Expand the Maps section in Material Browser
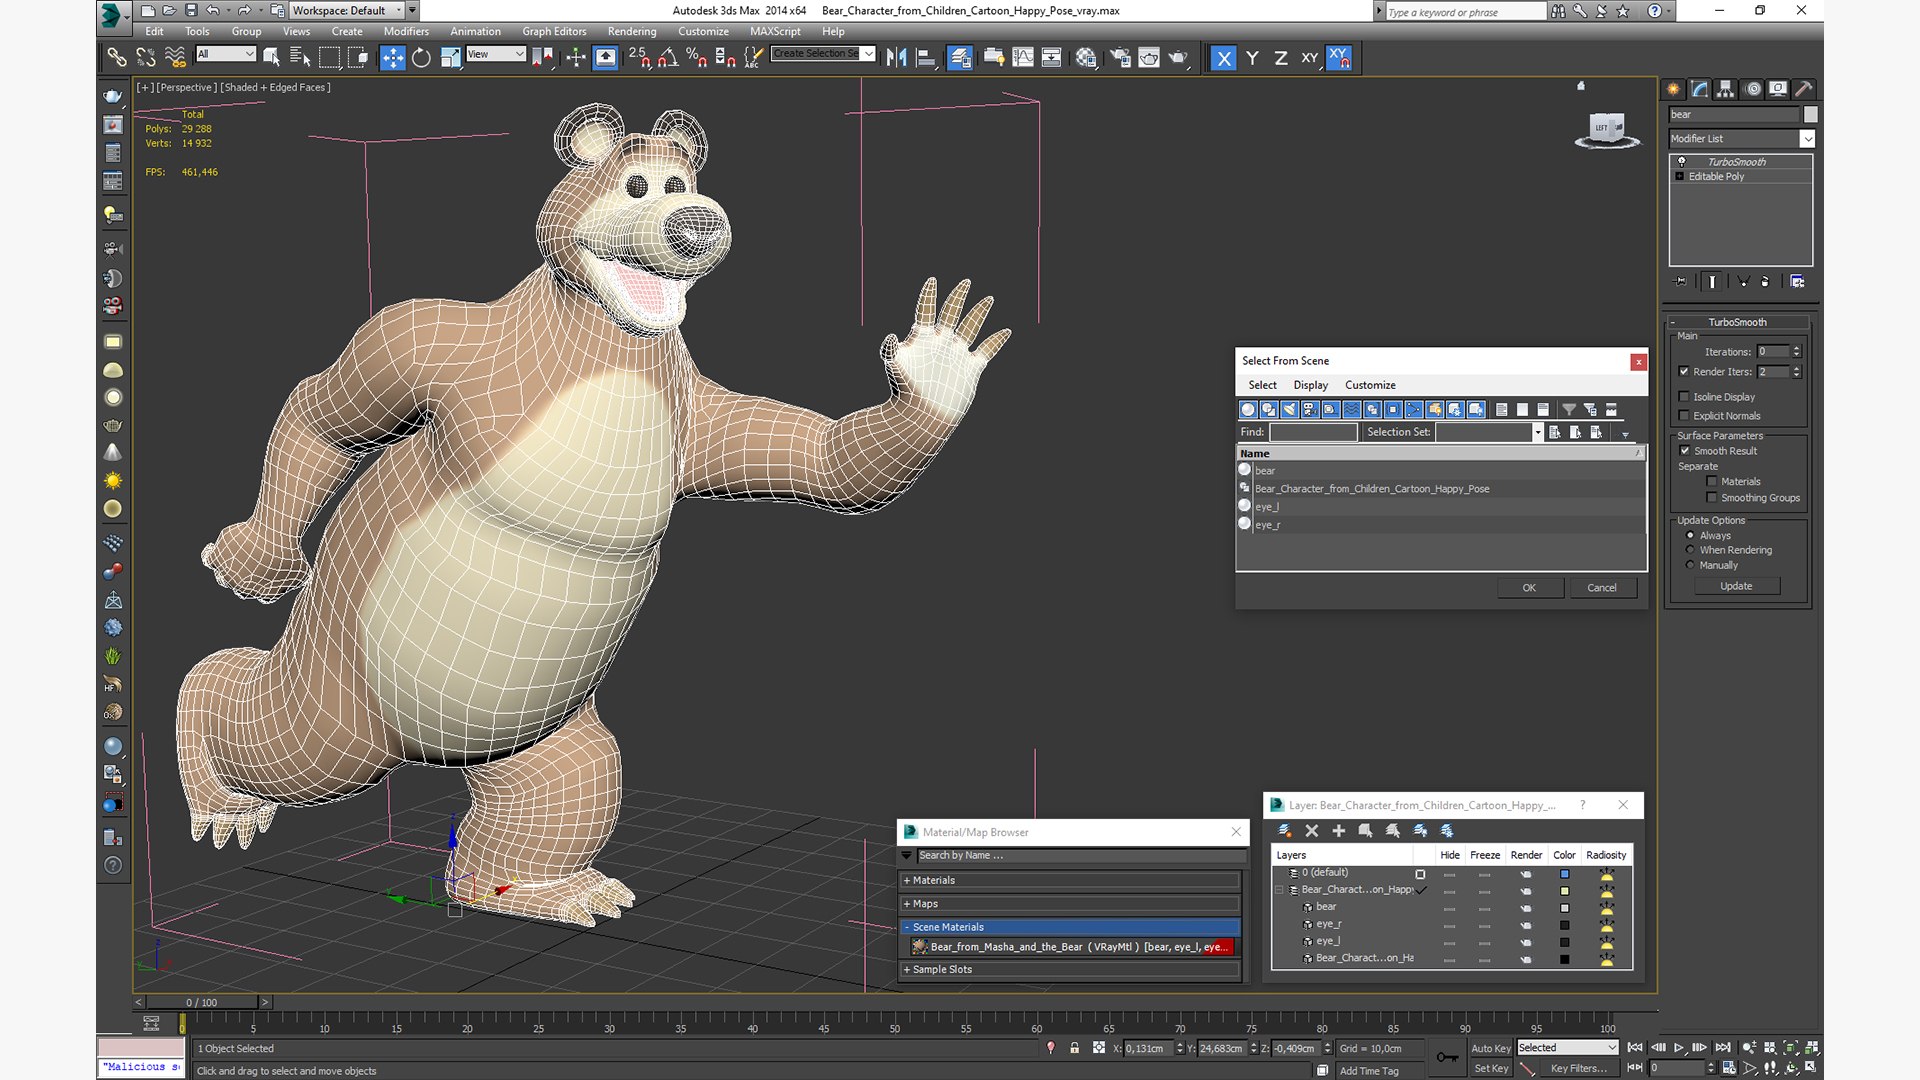Viewport: 1920px width, 1080px height. click(1070, 904)
